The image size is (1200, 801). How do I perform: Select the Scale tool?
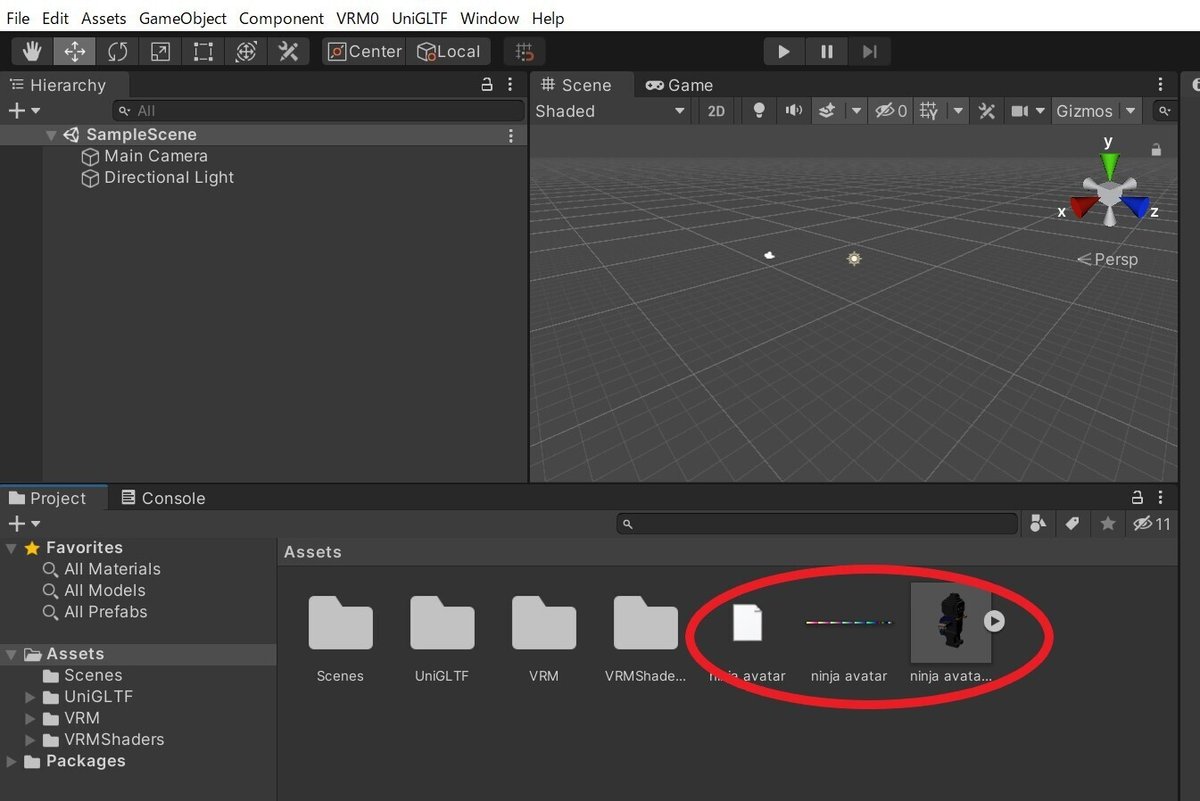(x=160, y=52)
